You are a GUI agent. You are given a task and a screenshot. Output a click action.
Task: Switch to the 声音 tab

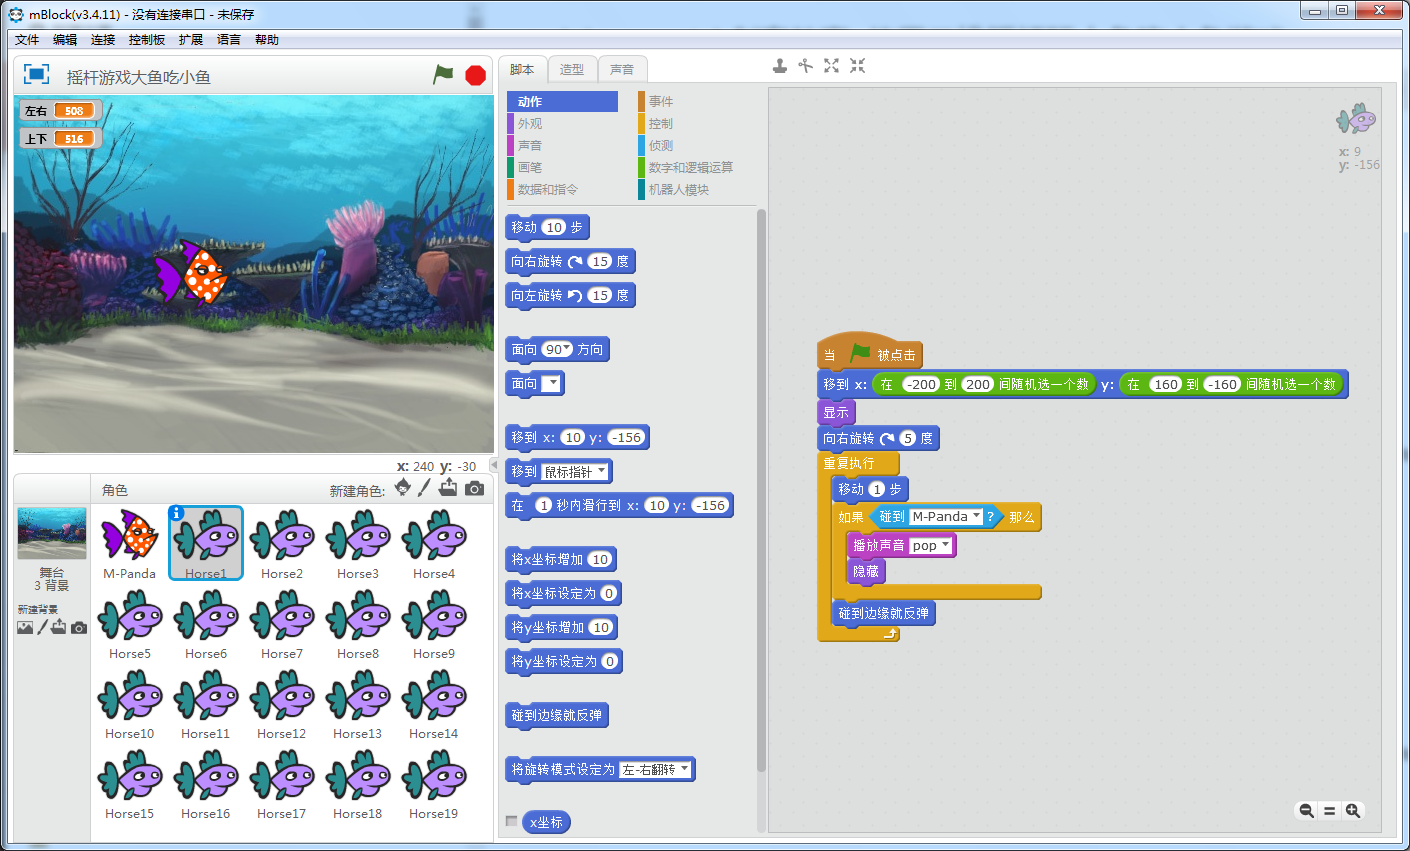622,69
